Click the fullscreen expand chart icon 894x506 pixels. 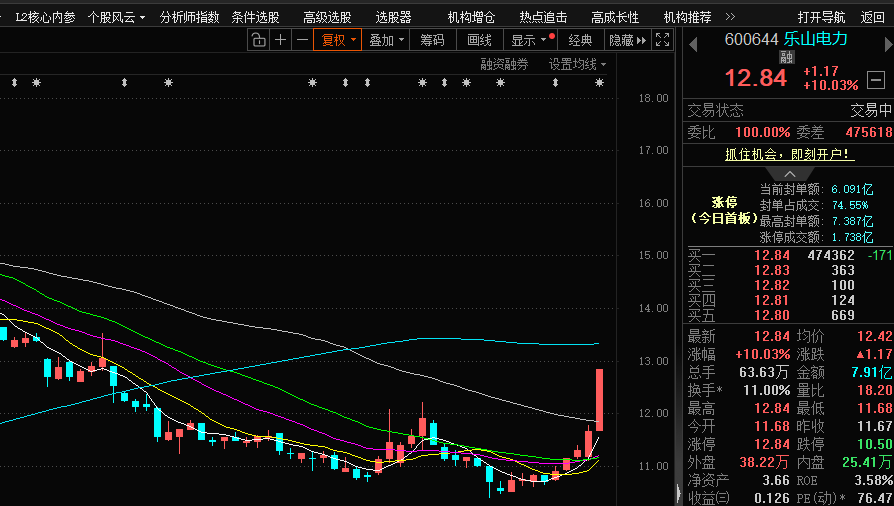click(662, 40)
